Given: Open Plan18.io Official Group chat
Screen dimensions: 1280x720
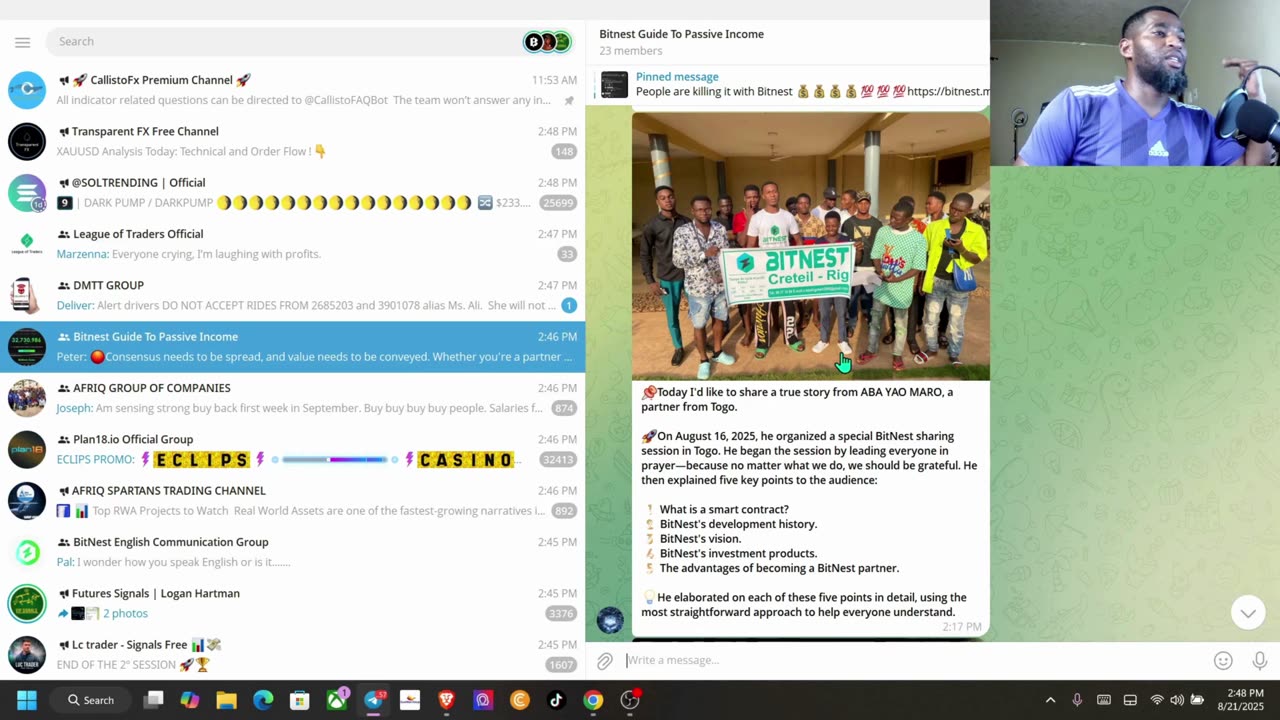Looking at the screenshot, I should click(x=292, y=449).
